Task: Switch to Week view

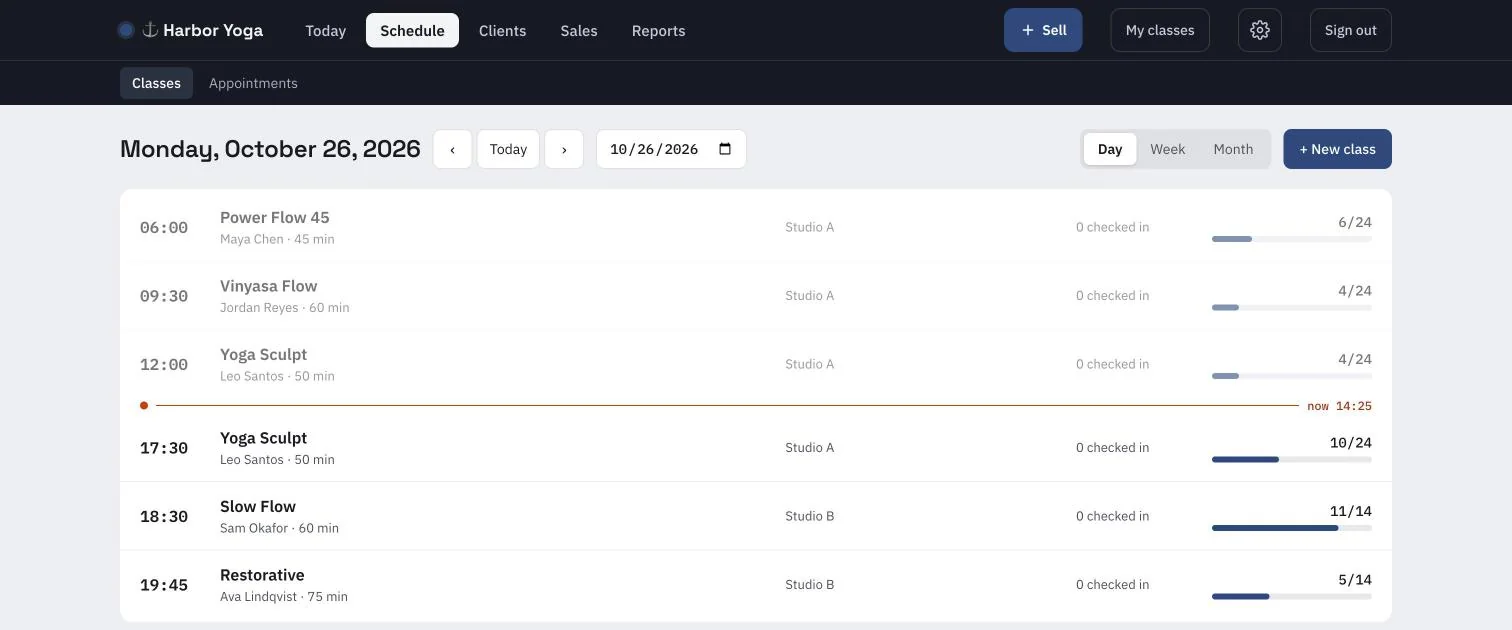Action: pyautogui.click(x=1168, y=149)
